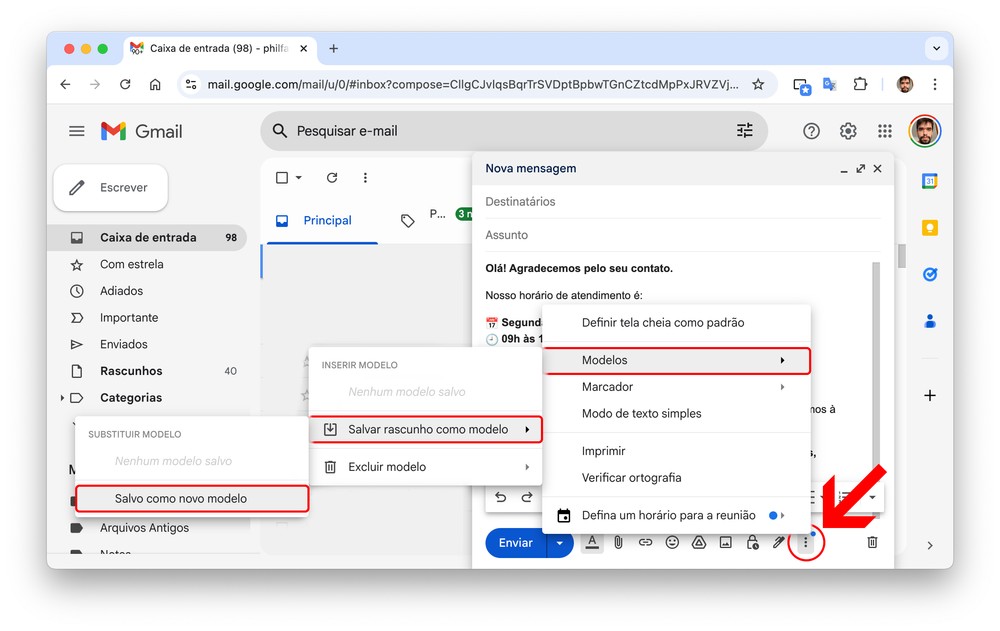Insert a link using the chain icon
This screenshot has width=1000, height=631.
(645, 542)
